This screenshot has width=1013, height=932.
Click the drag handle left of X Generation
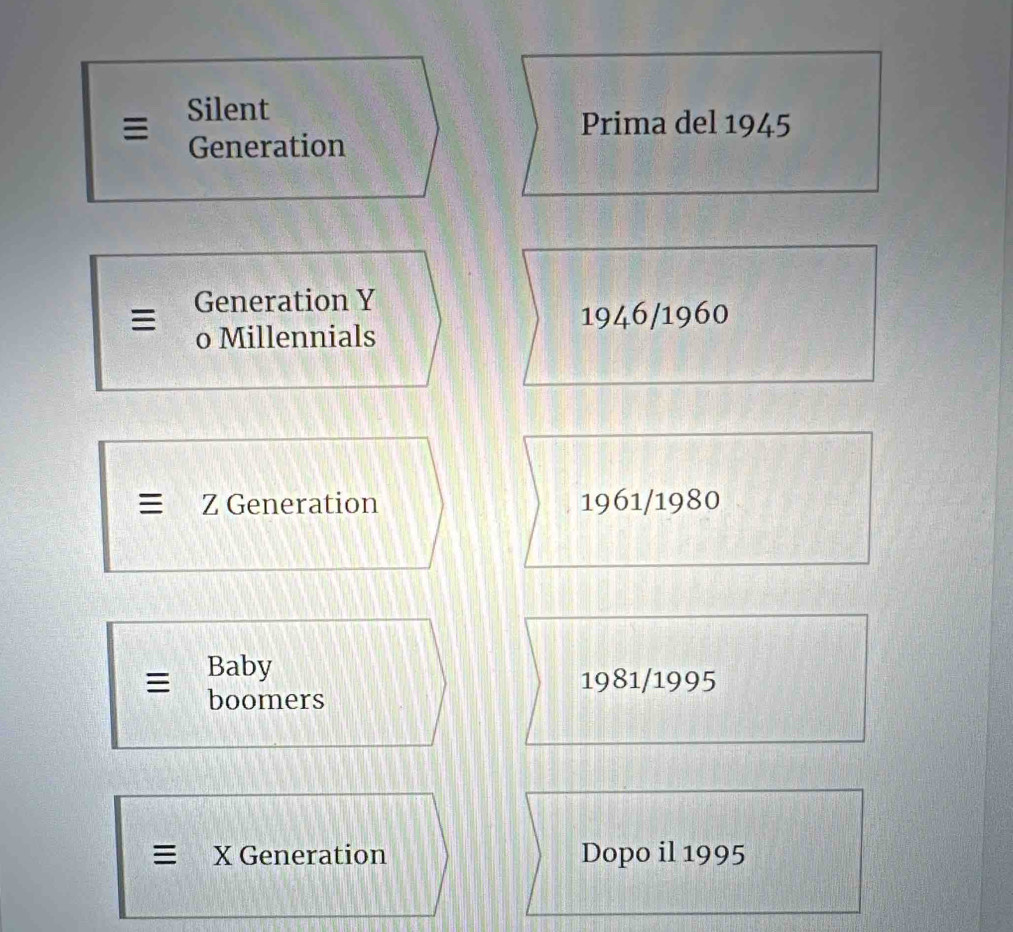(165, 855)
